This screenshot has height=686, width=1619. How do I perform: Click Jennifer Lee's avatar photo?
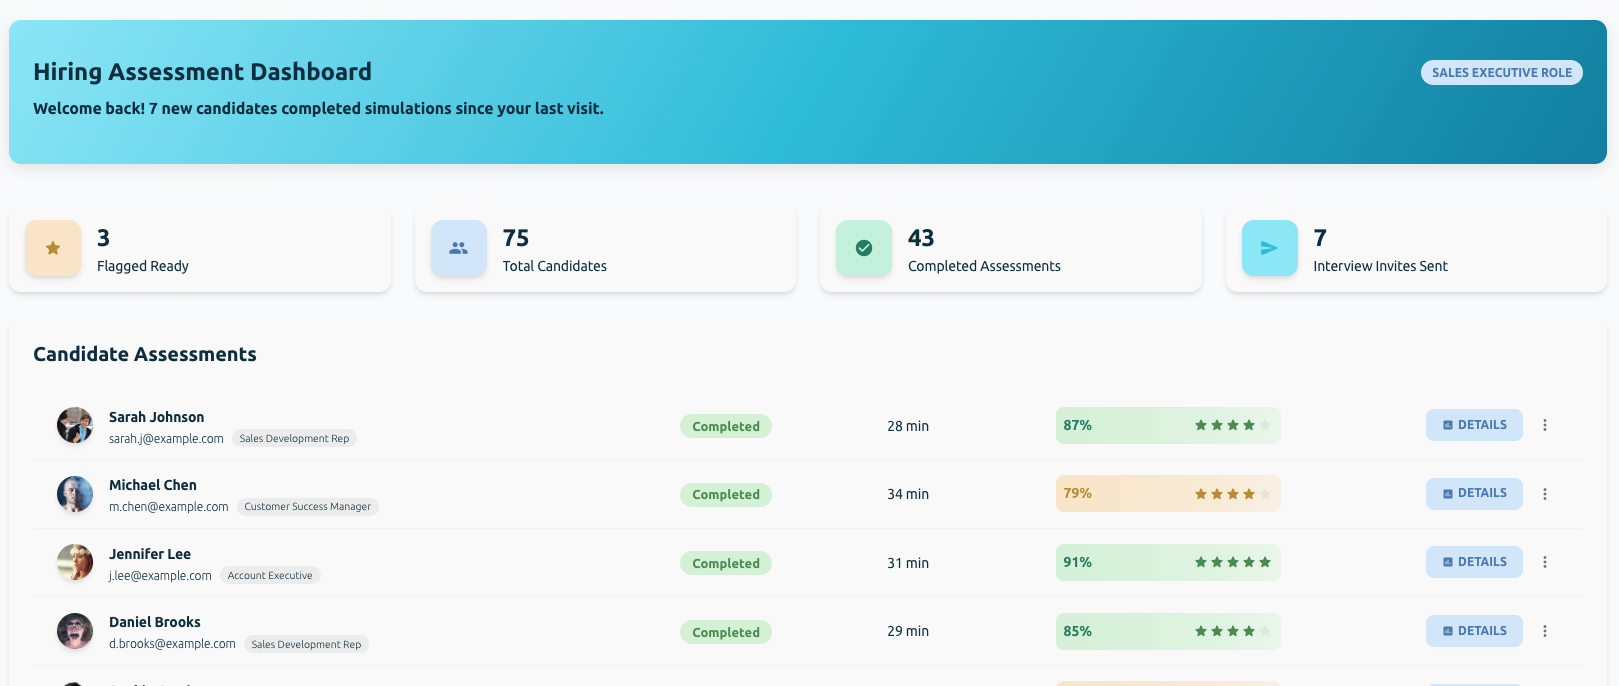(x=75, y=562)
